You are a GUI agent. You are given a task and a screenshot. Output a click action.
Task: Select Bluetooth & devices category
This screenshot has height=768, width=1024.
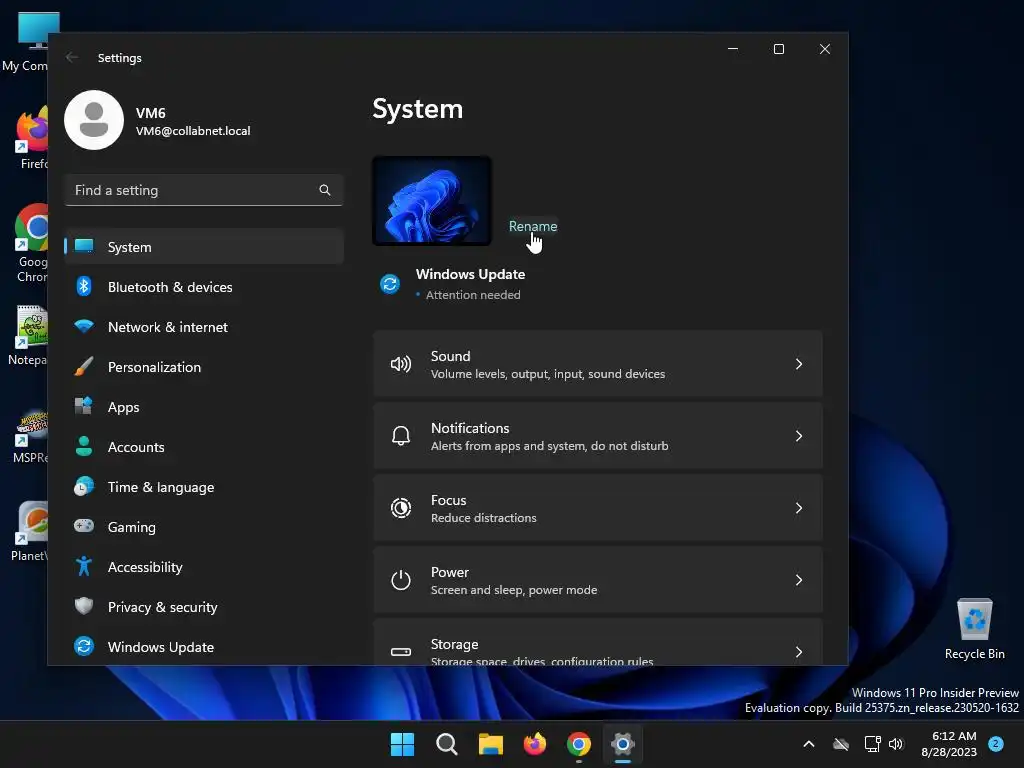[x=204, y=287]
